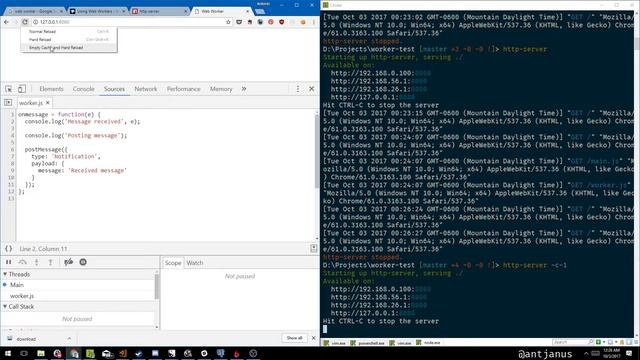Click the address bar URL field

pyautogui.click(x=131, y=22)
